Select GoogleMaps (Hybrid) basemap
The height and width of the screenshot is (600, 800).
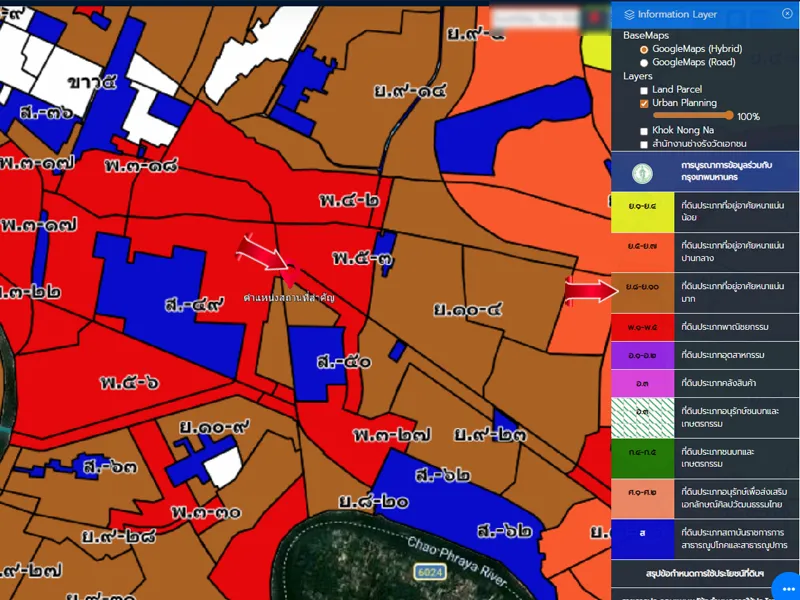click(644, 48)
